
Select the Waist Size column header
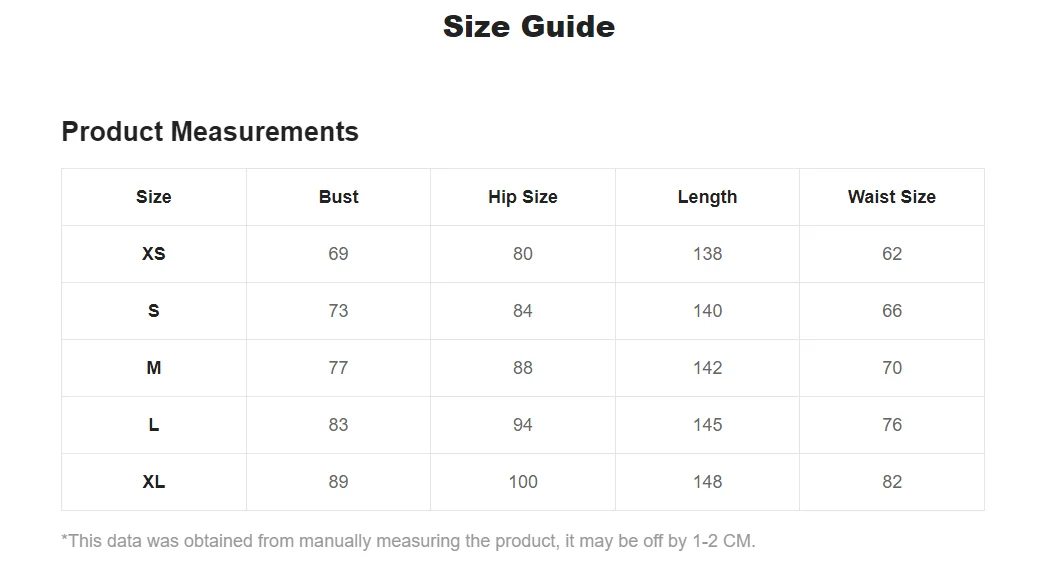(892, 197)
